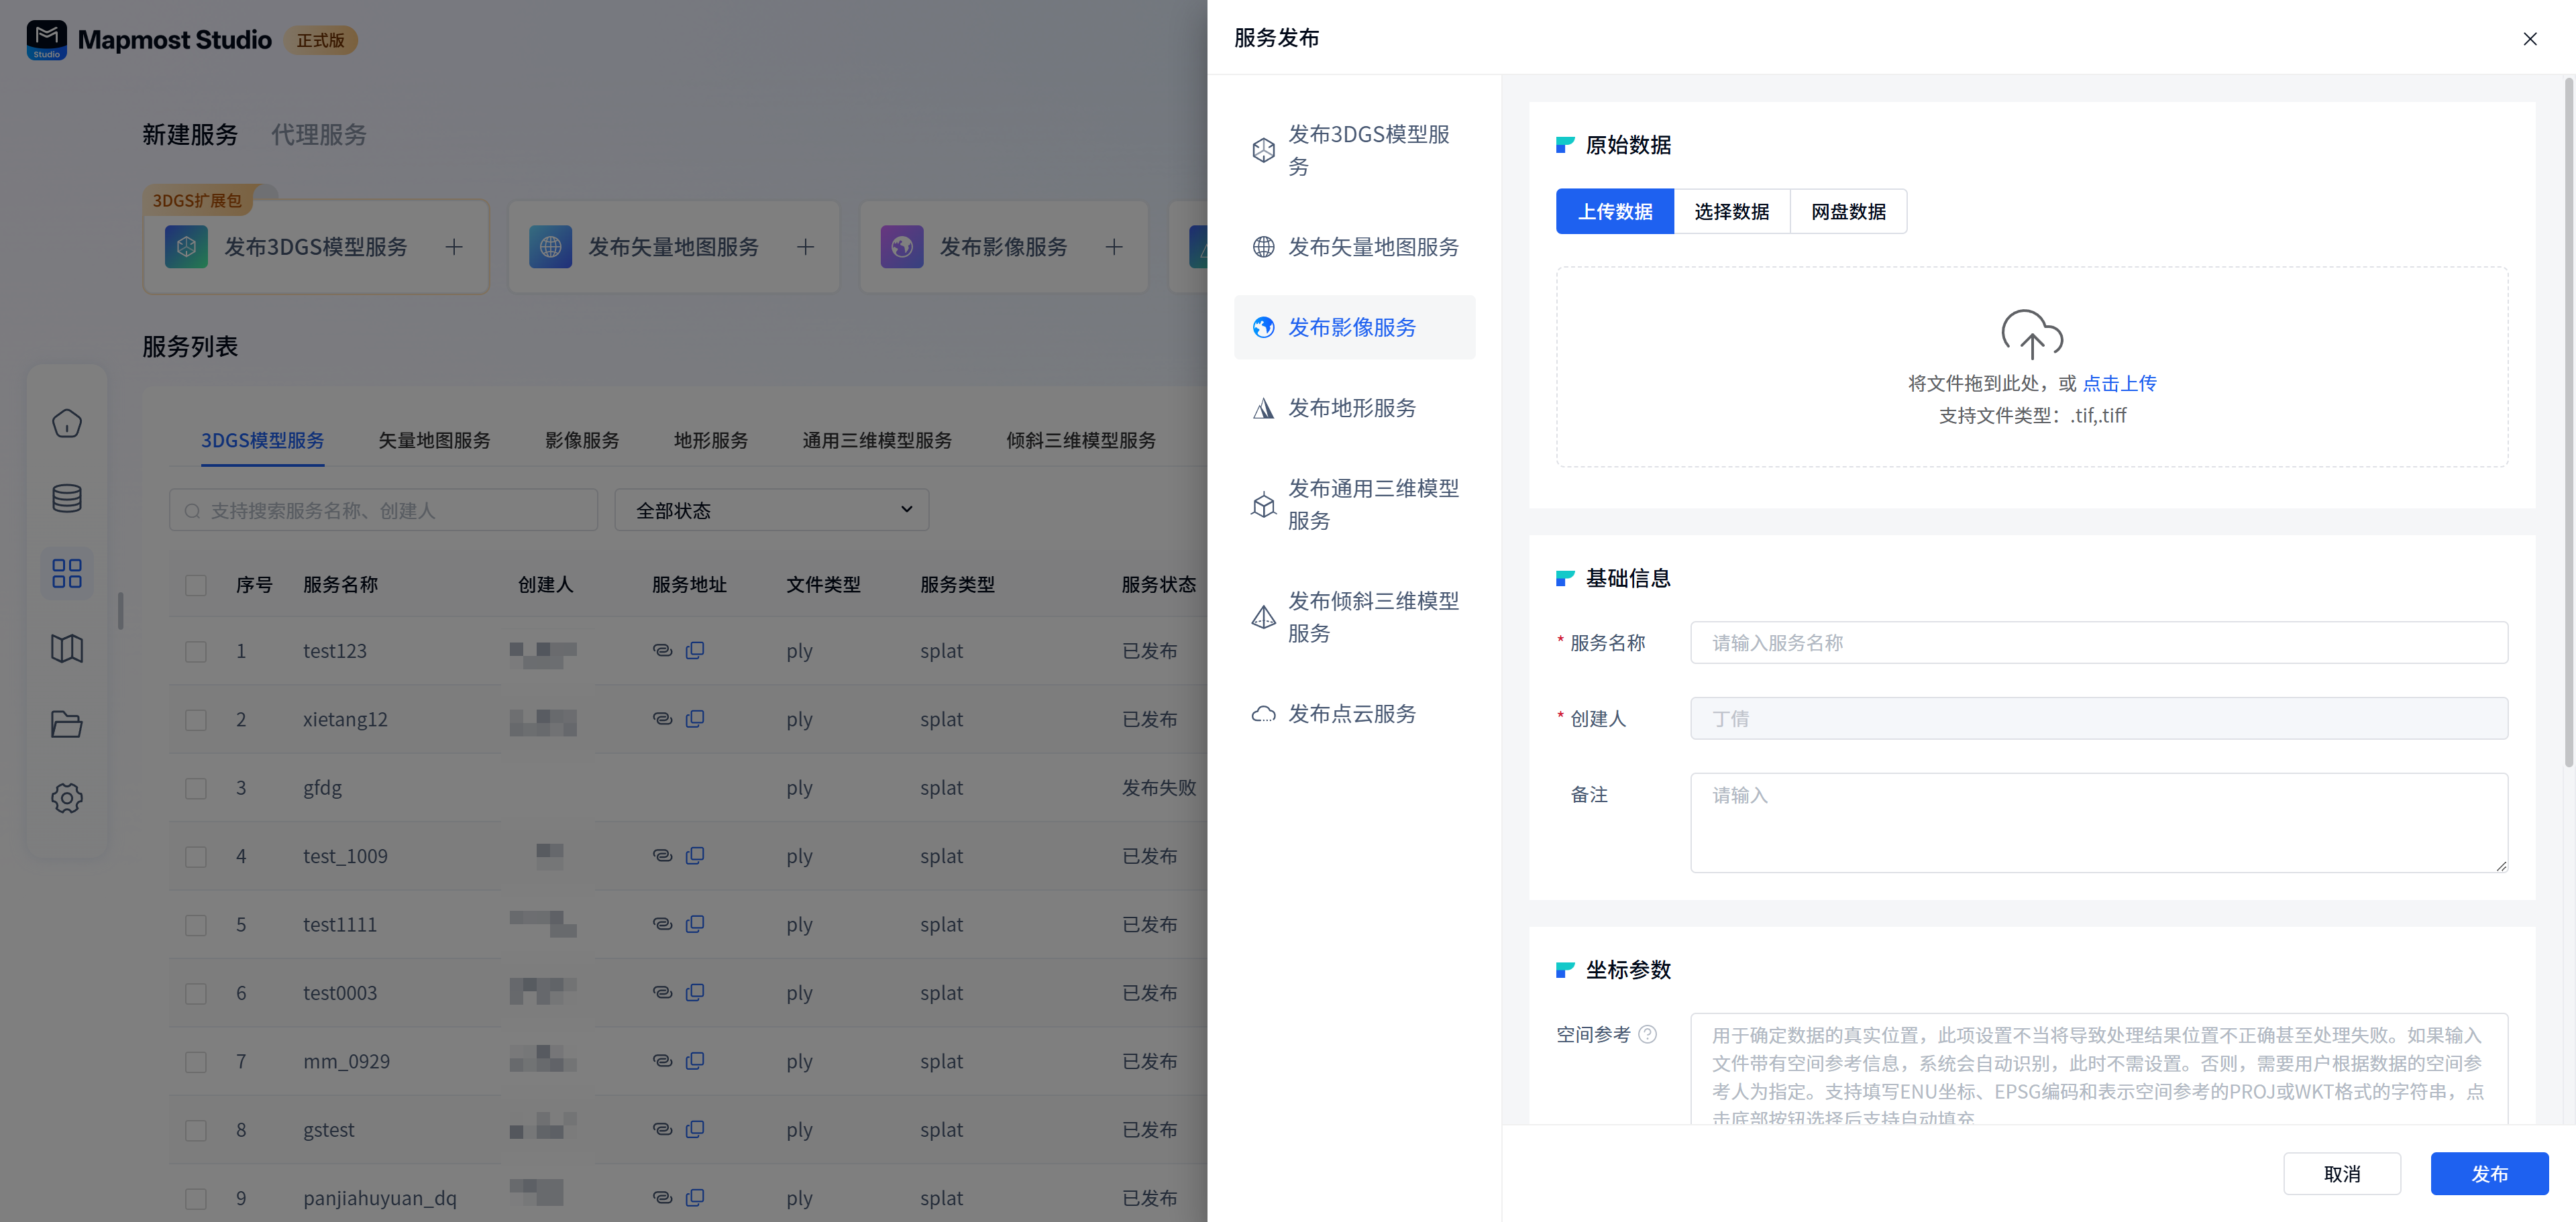Open settings gear in left sidebar
Image resolution: width=2576 pixels, height=1222 pixels.
pos(67,798)
